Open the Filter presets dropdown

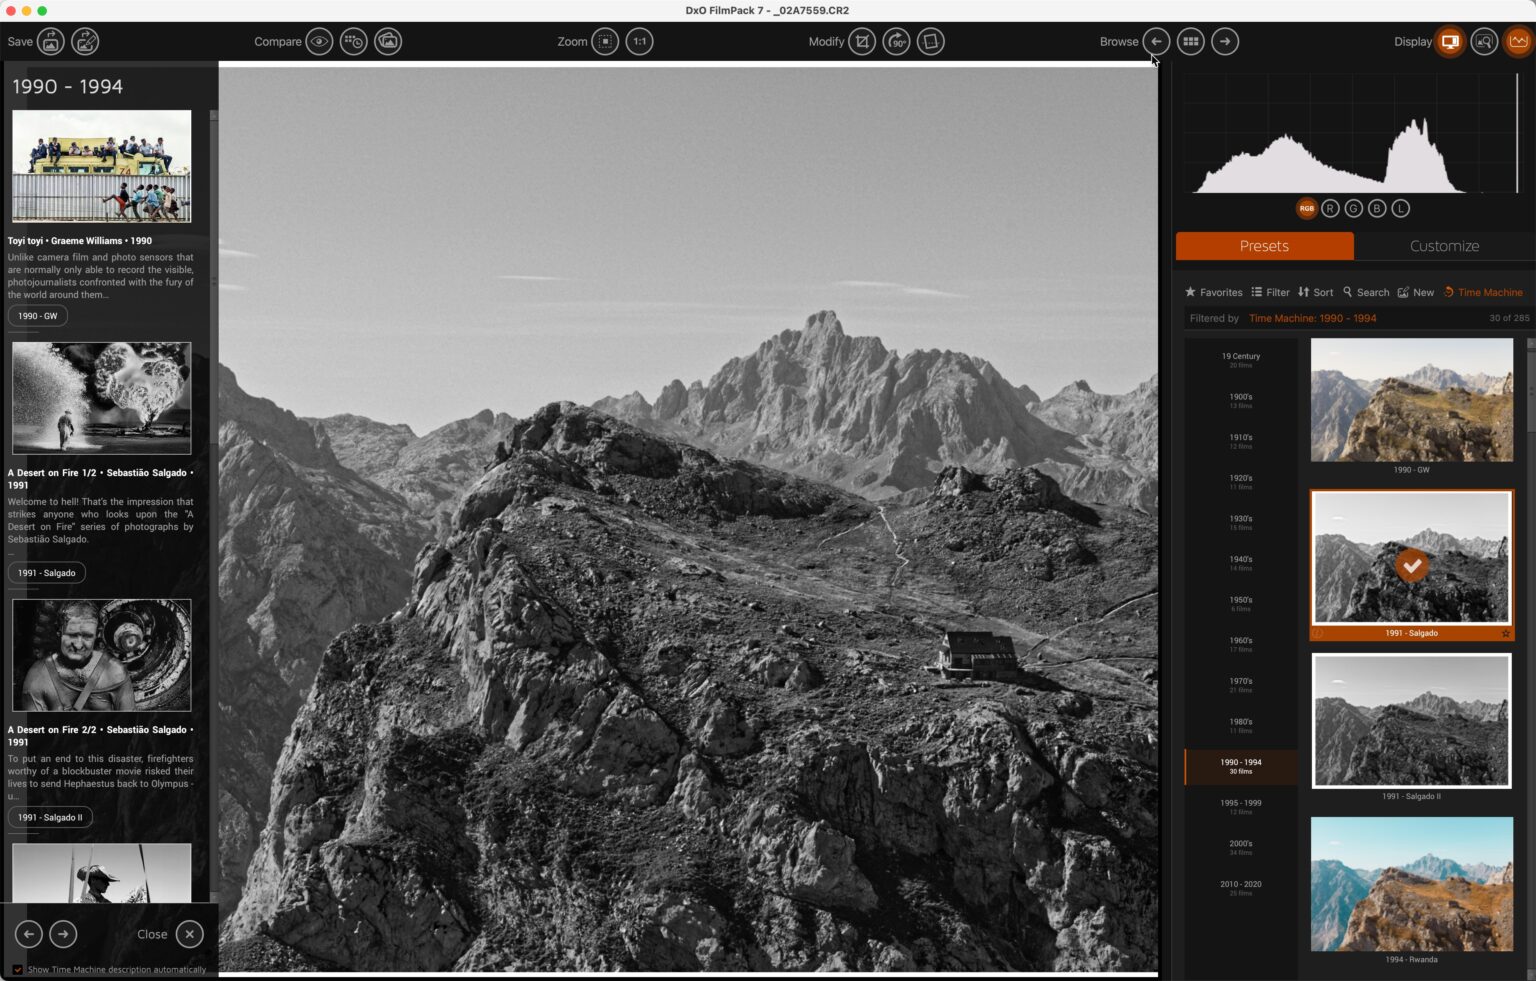tap(1270, 292)
